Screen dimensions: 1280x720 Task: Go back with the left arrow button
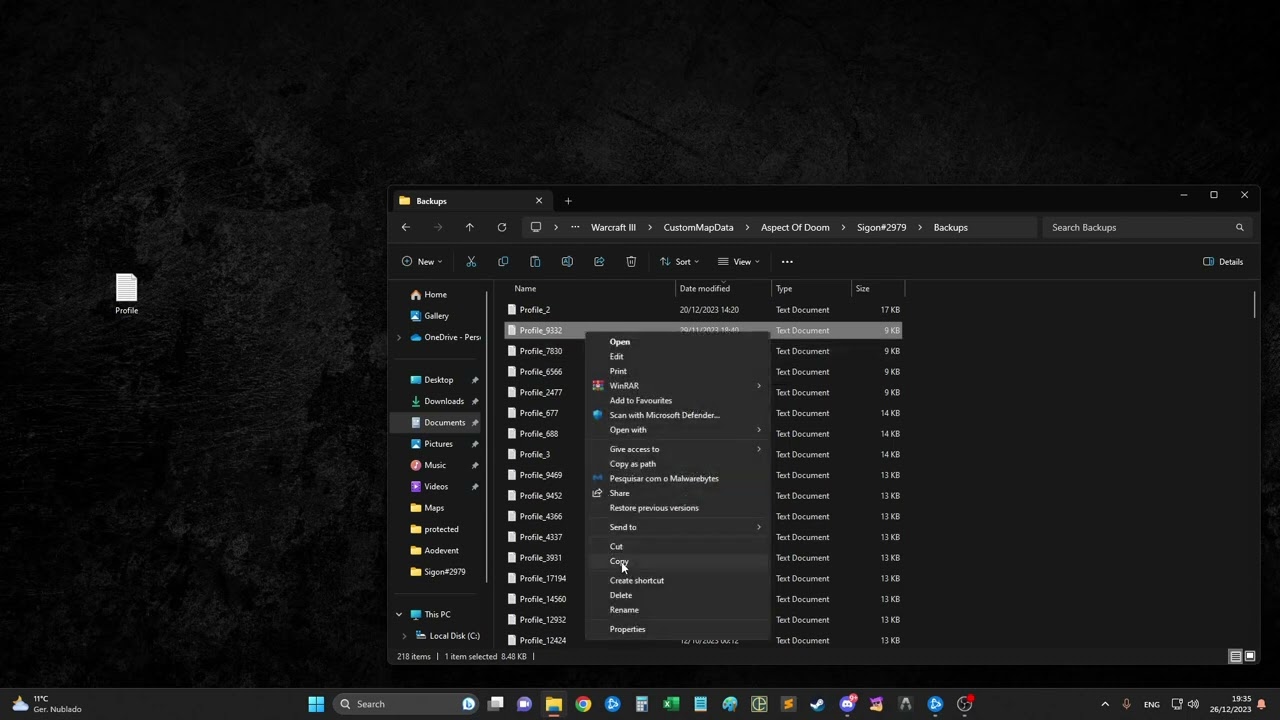(405, 227)
